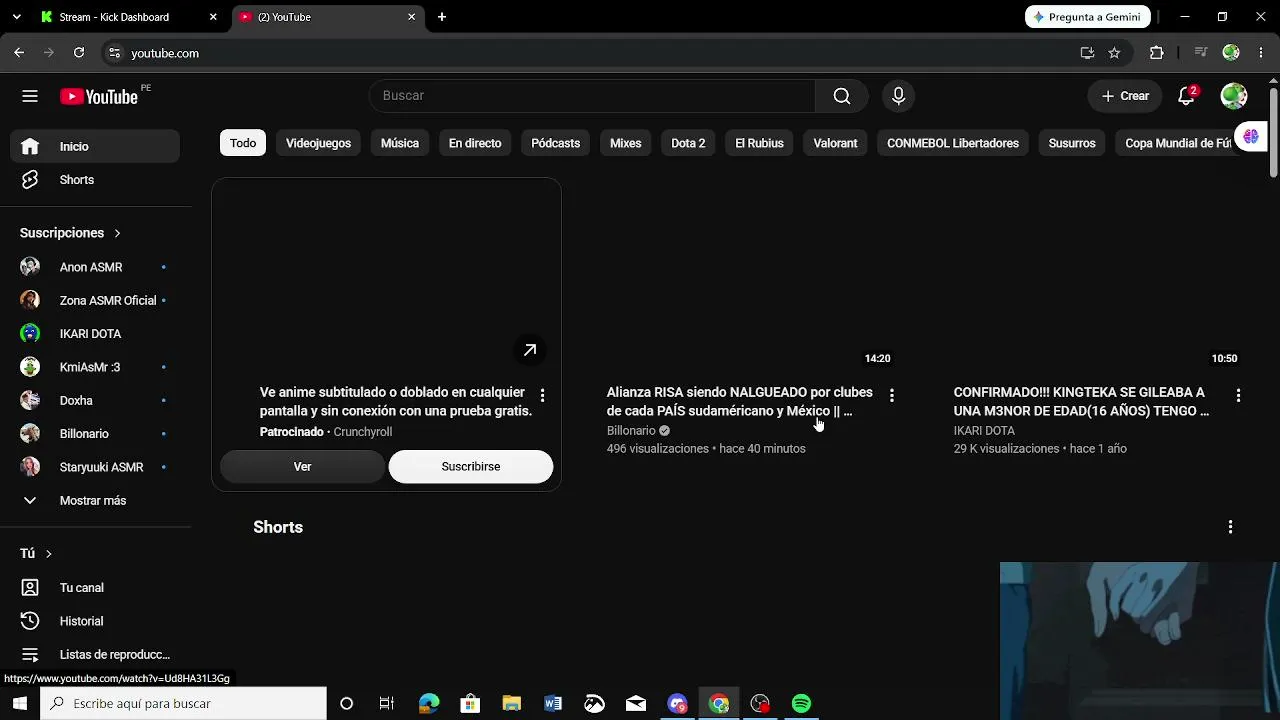This screenshot has height=720, width=1280.
Task: Open the Chrome extensions puzzle icon
Action: point(1157,53)
